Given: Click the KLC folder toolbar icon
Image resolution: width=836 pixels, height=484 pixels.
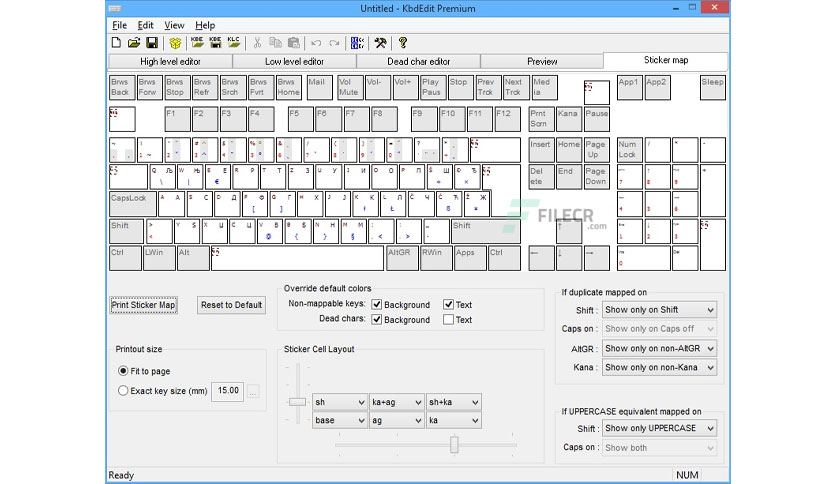Looking at the screenshot, I should click(x=234, y=43).
